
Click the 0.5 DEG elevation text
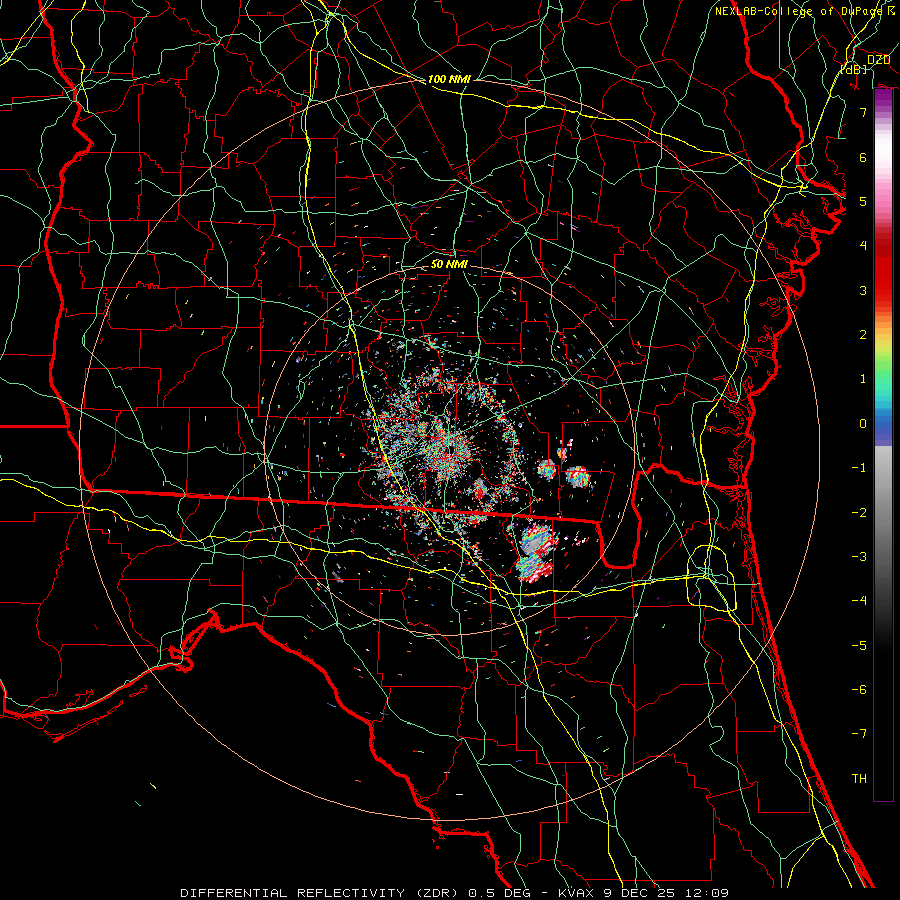click(x=499, y=893)
